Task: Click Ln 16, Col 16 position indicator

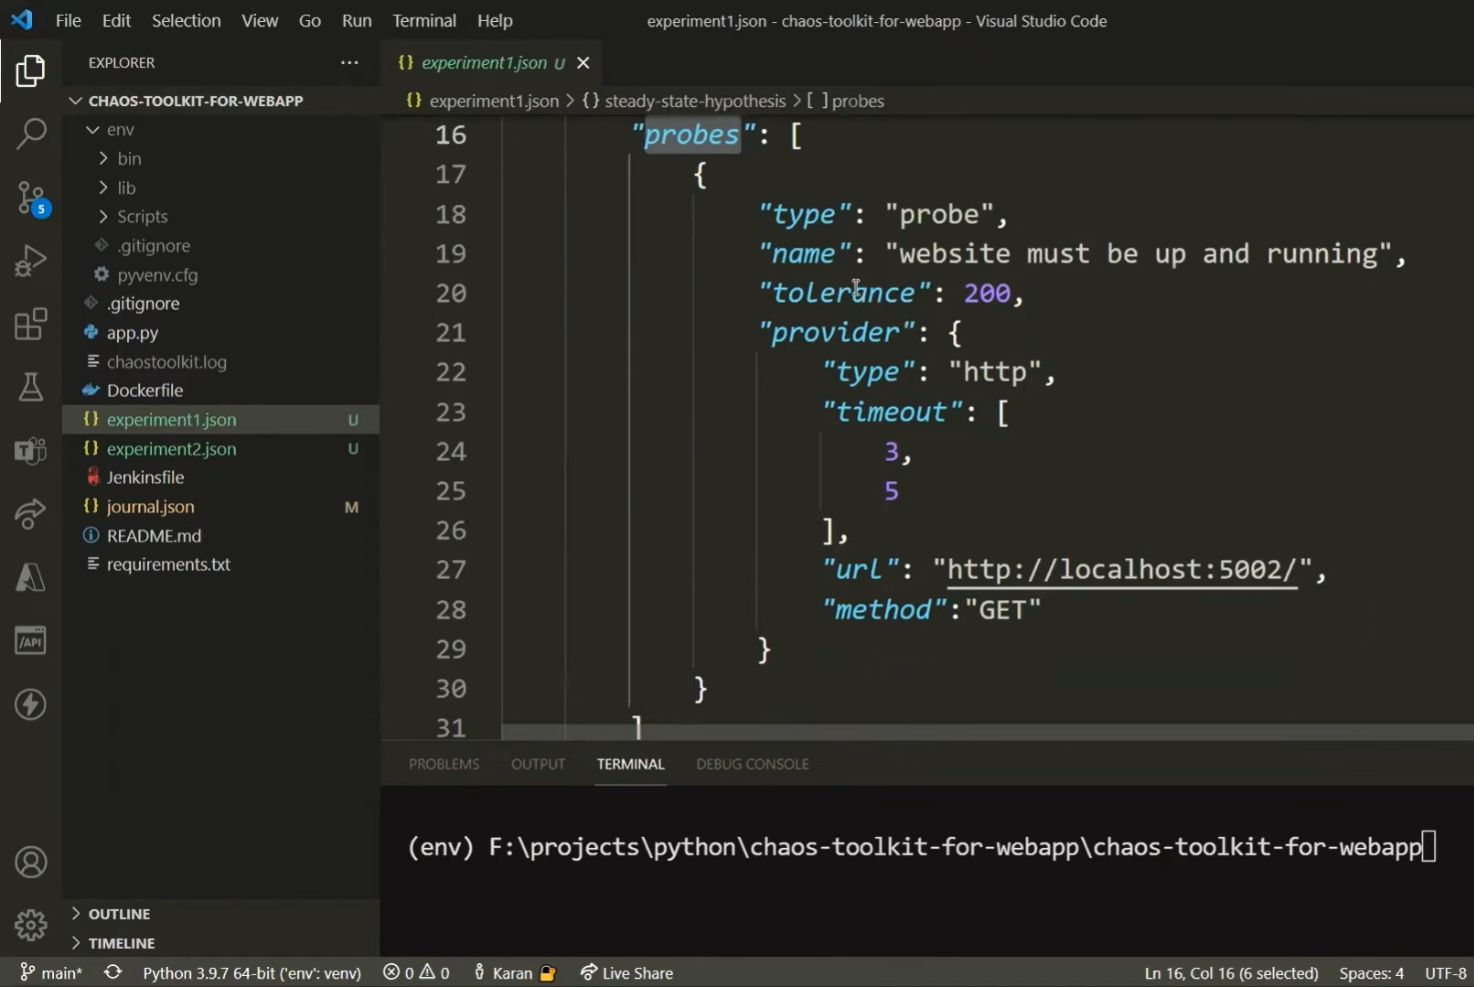Action: click(1231, 973)
